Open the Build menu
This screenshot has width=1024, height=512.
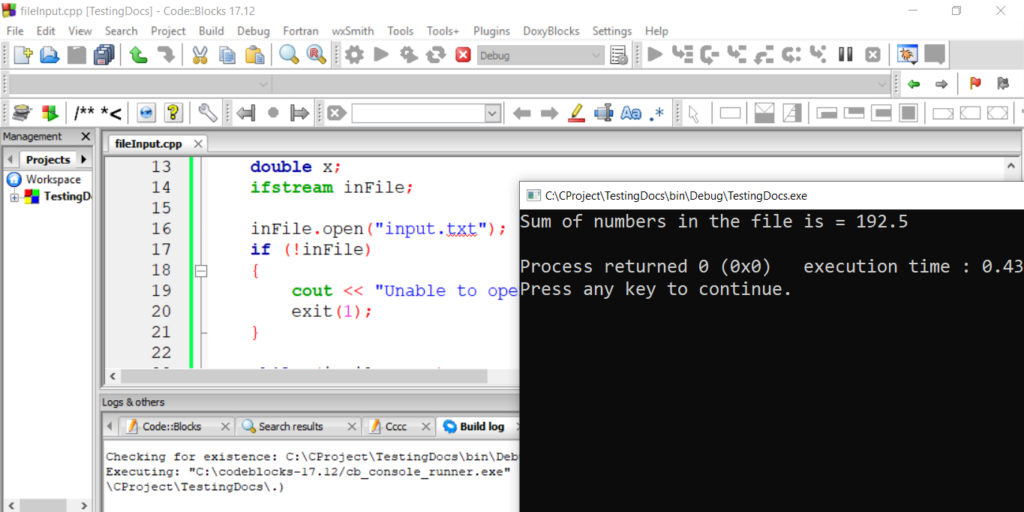(211, 31)
